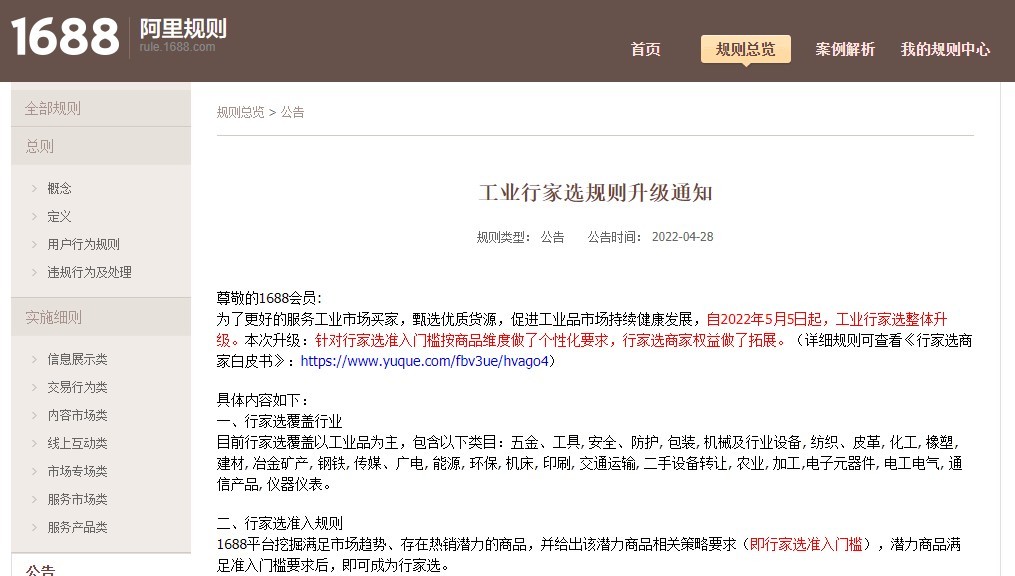Open 线上互动类 in the sidebar
Screen dimensions: 1015x576
pos(77,443)
